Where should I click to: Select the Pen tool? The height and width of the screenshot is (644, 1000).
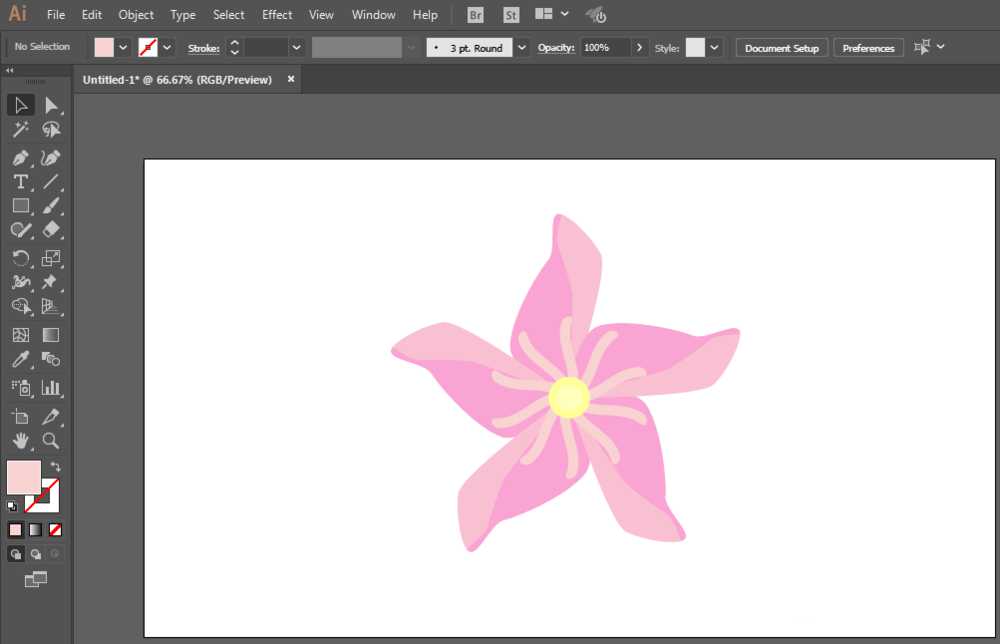click(x=20, y=158)
